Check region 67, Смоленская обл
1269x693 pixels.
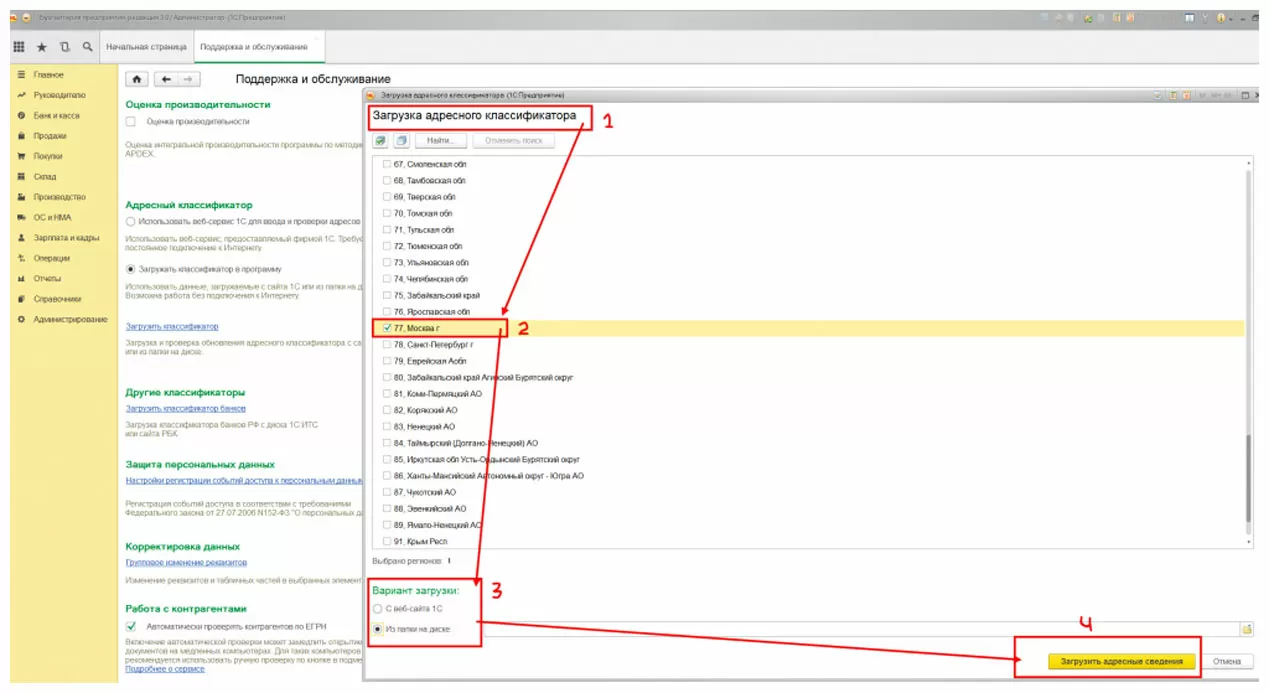coord(388,164)
